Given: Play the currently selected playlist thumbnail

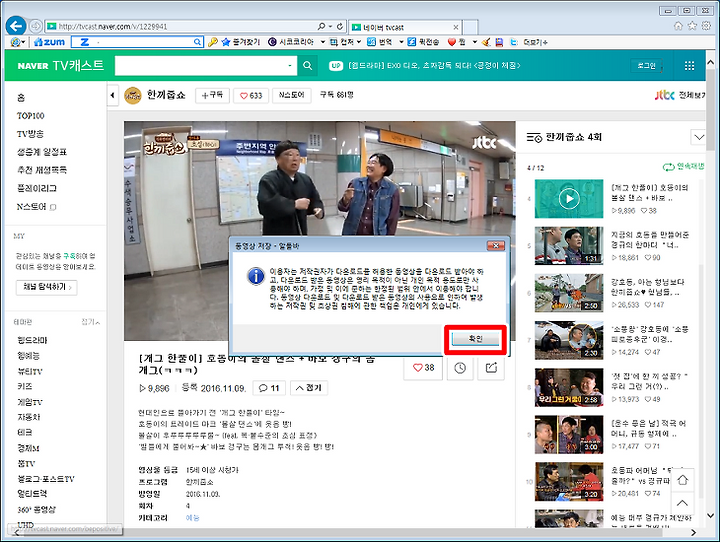Looking at the screenshot, I should [x=569, y=198].
